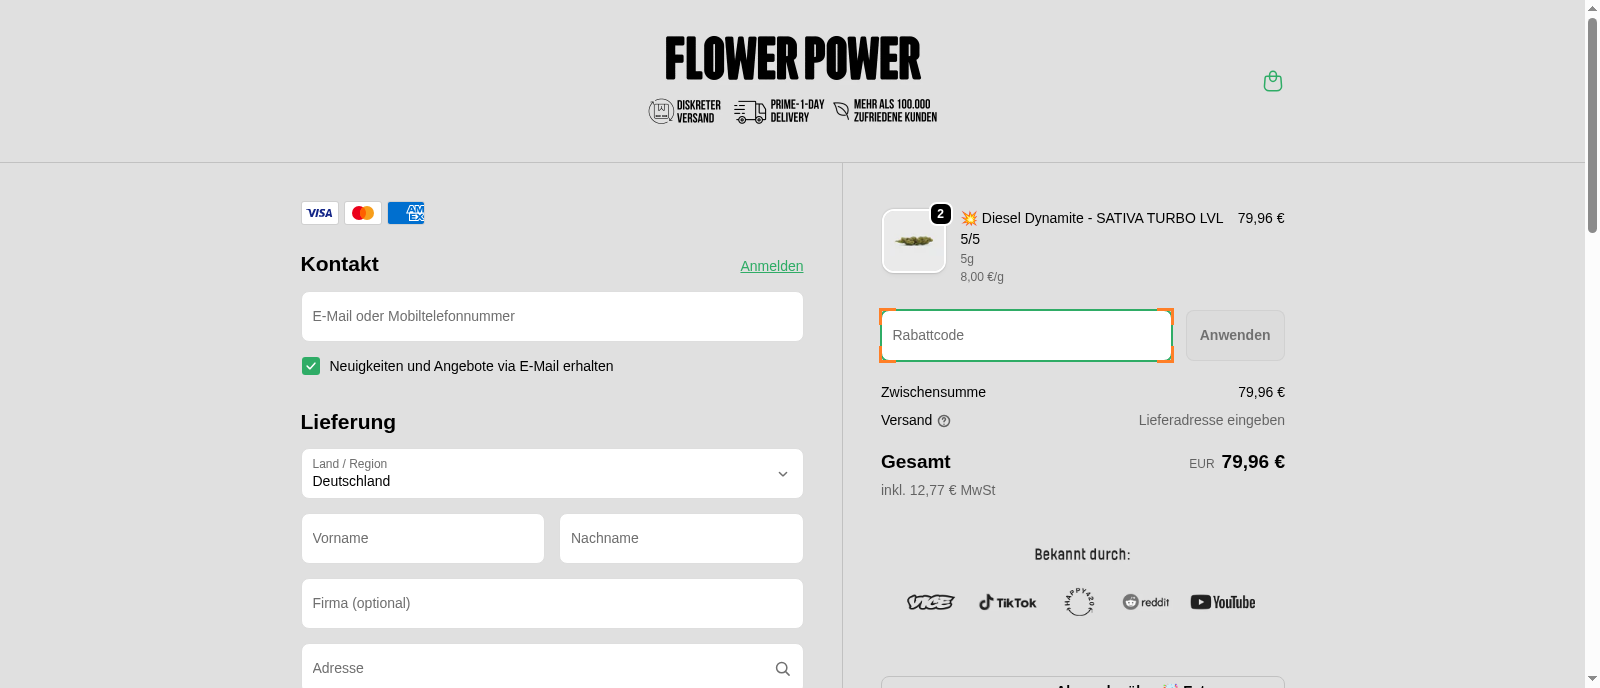Click the leaf icon for zufriedene Kunden

click(x=841, y=110)
